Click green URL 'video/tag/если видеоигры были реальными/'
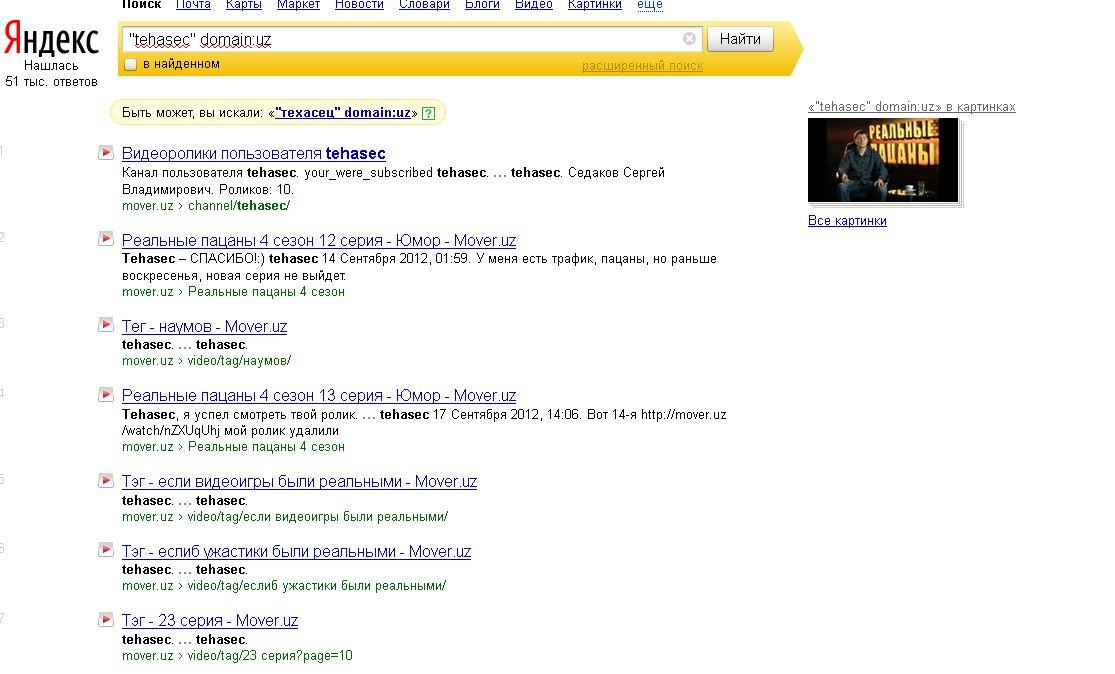Image resolution: width=1115 pixels, height=674 pixels. pos(317,517)
